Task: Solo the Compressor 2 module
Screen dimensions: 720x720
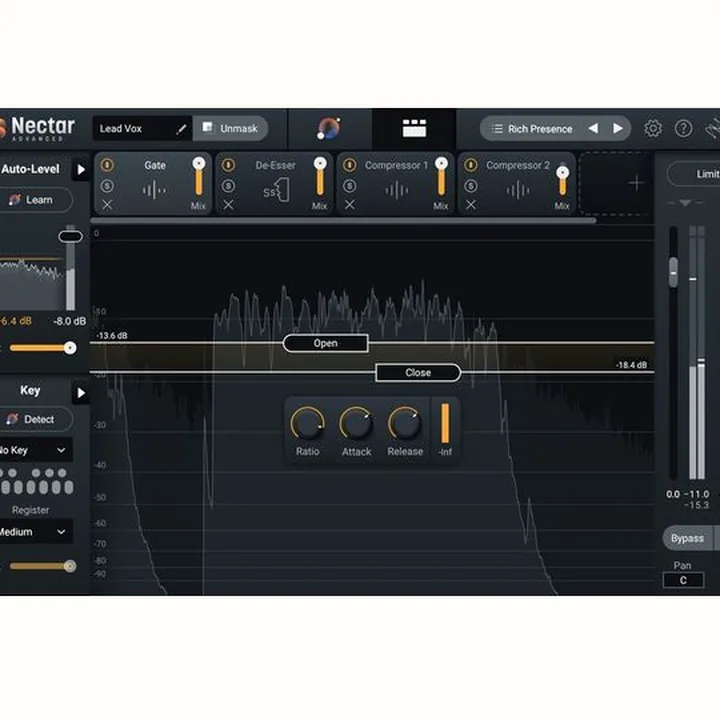Action: [x=471, y=186]
